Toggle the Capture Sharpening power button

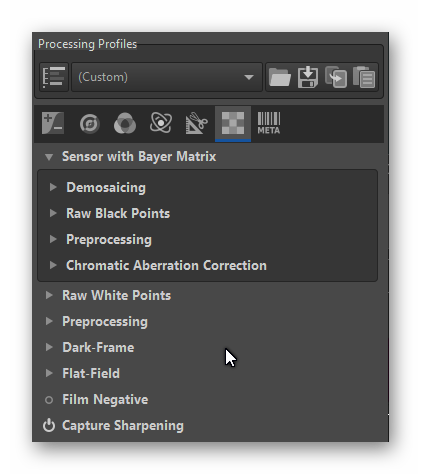(49, 426)
